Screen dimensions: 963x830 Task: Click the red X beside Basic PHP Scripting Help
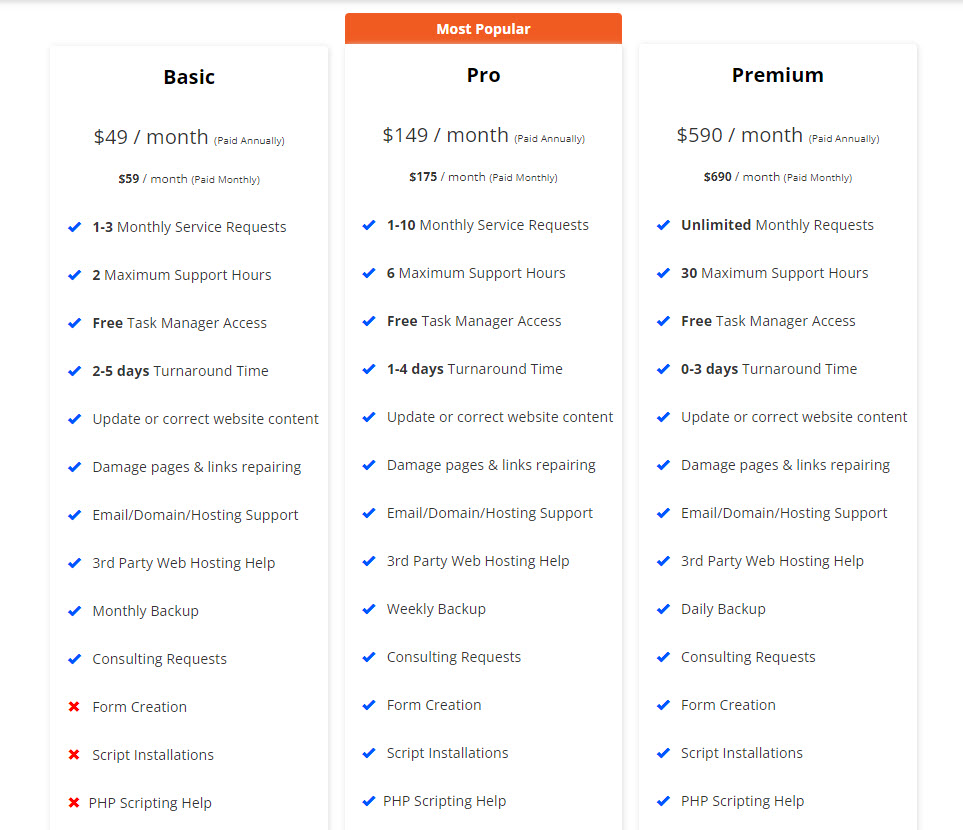(x=74, y=802)
